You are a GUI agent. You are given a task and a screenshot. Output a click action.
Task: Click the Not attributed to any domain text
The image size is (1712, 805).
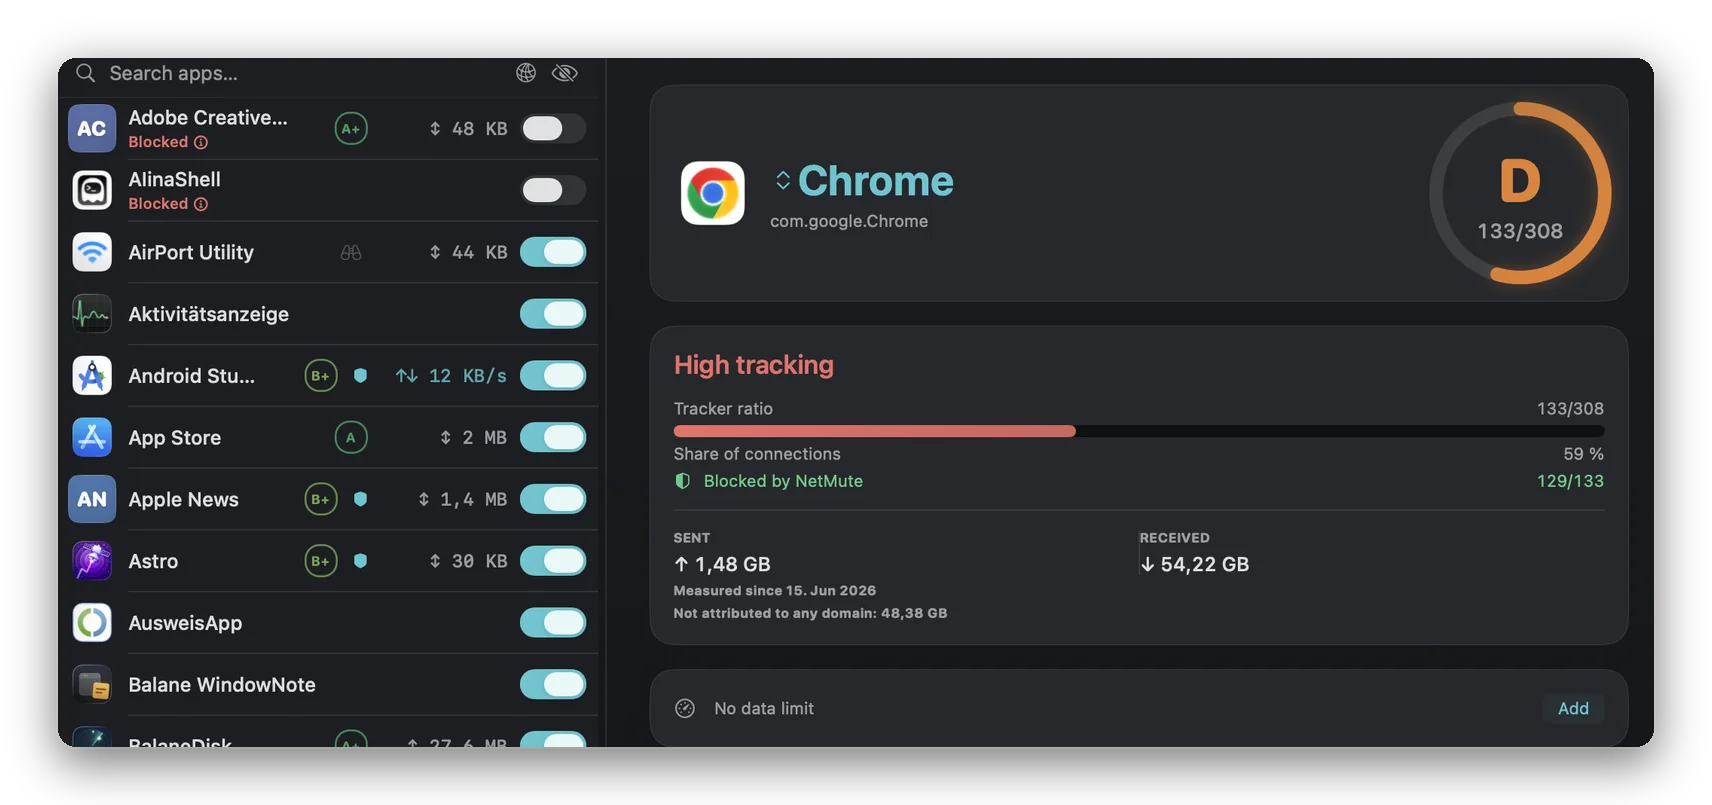(810, 613)
